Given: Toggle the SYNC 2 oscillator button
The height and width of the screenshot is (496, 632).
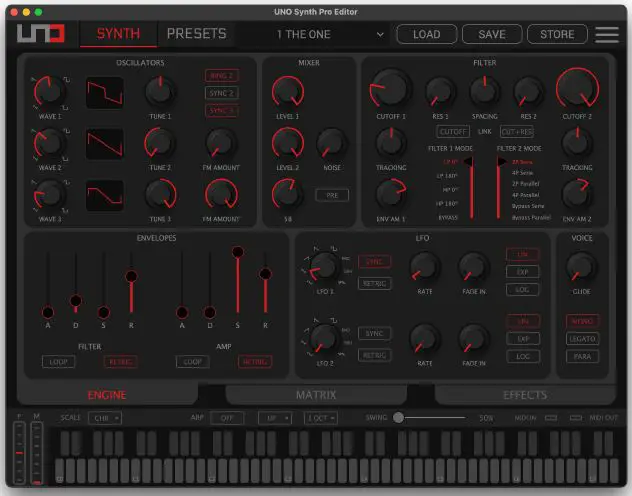Looking at the screenshot, I should [x=221, y=93].
